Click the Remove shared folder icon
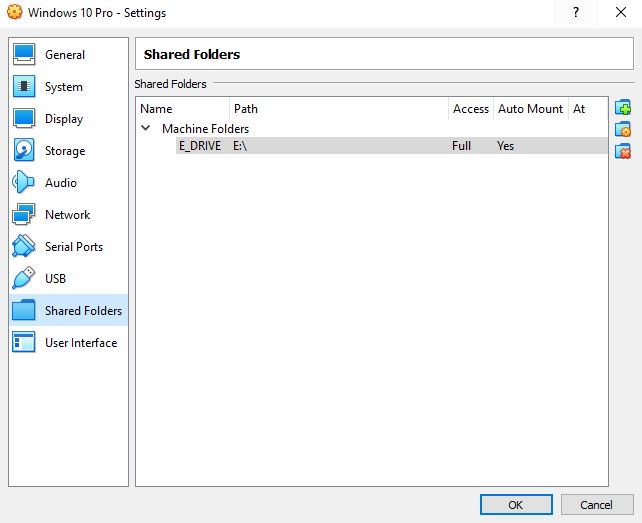 click(623, 151)
